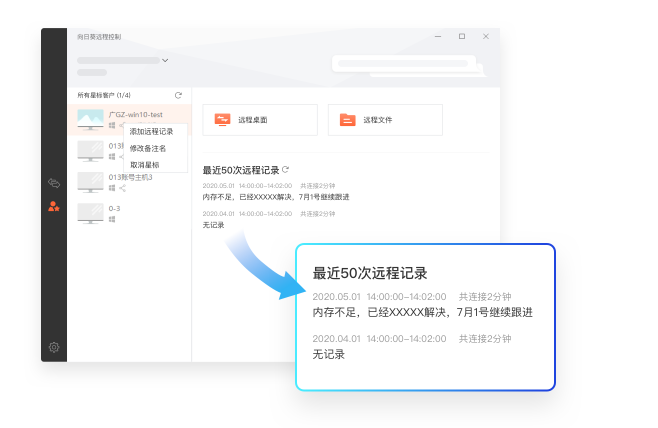This screenshot has height=428, width=658.
Task: Click the 远程文件 orange folder icon
Action: [347, 120]
